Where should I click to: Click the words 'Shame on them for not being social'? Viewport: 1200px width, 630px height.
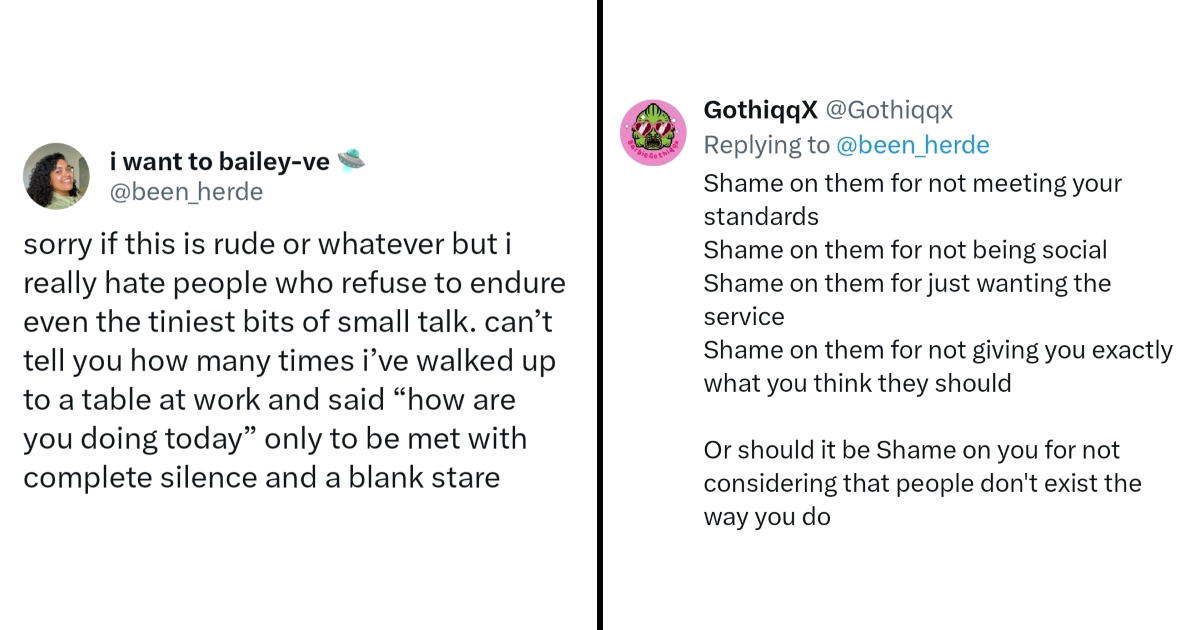coord(905,249)
